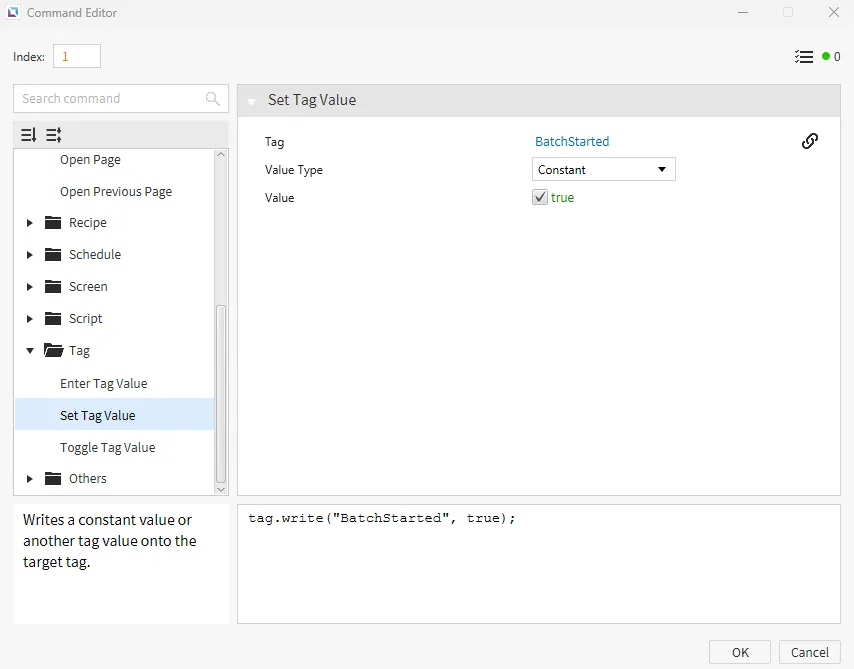Collapse the Set Tag Value header
Screen dimensions: 854x669
[x=251, y=101]
